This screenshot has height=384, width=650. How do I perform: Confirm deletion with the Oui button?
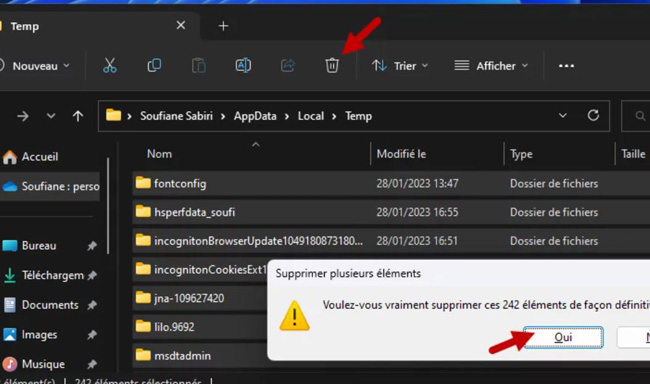point(563,338)
